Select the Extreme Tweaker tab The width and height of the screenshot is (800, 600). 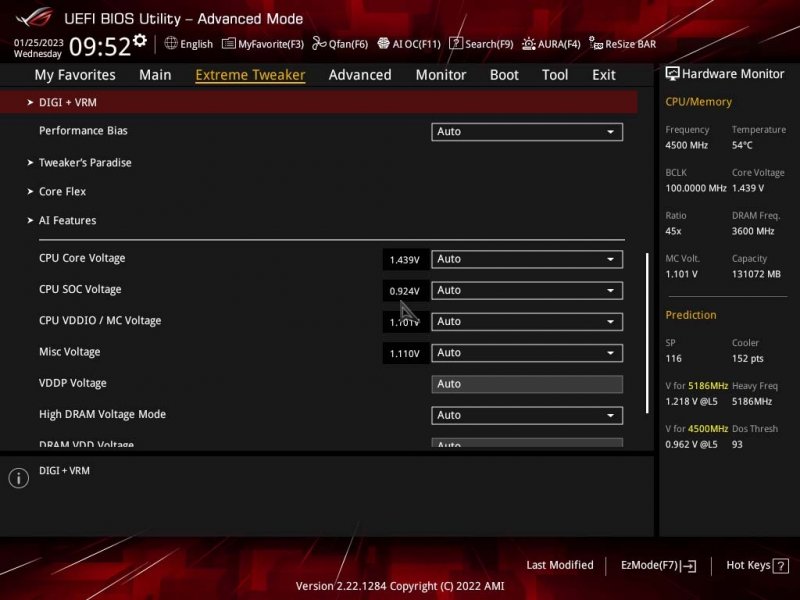(x=250, y=75)
